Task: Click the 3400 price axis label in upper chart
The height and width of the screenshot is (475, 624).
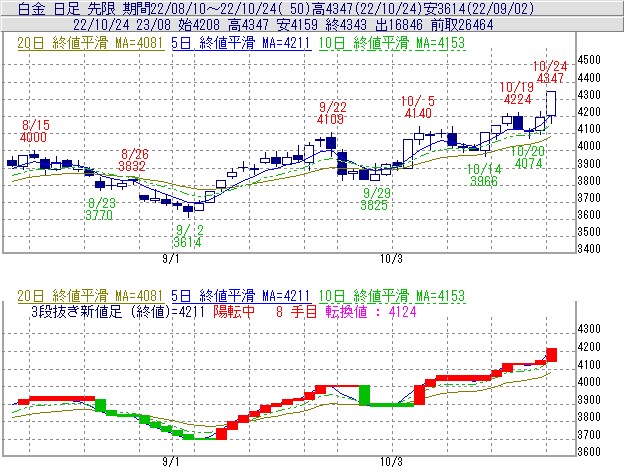Action: pyautogui.click(x=589, y=249)
